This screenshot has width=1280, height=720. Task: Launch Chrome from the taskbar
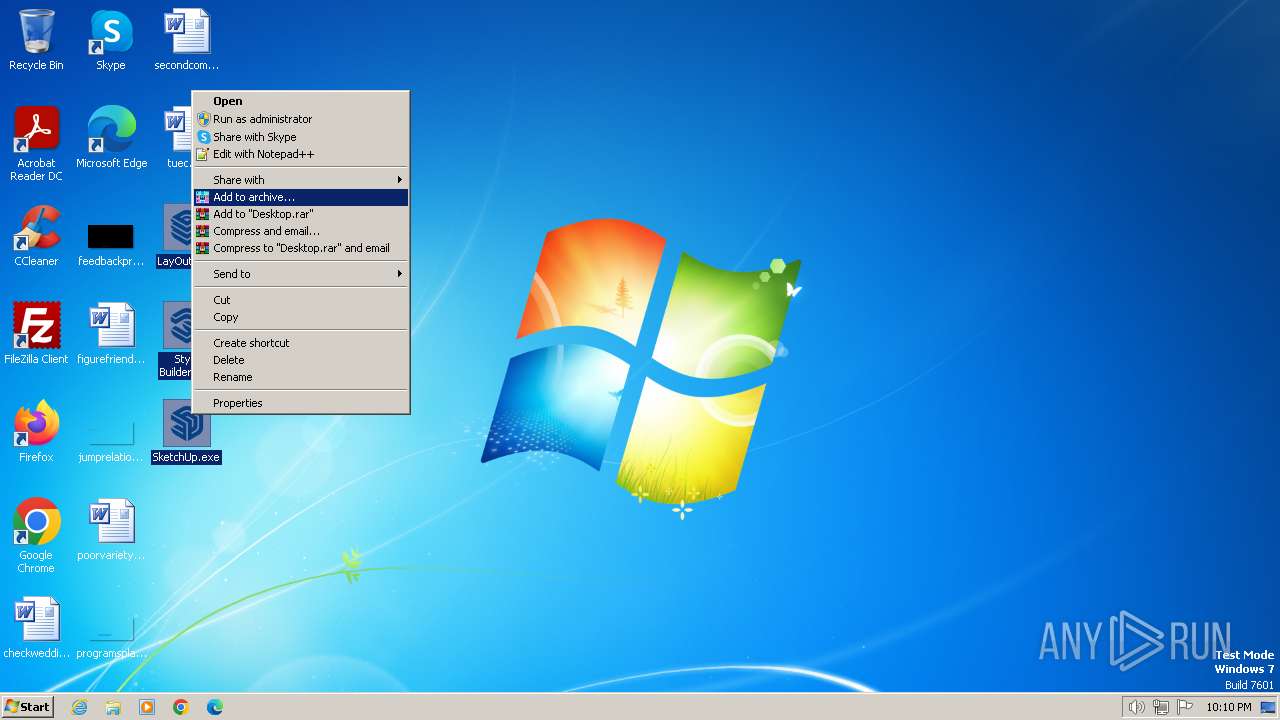coord(181,707)
